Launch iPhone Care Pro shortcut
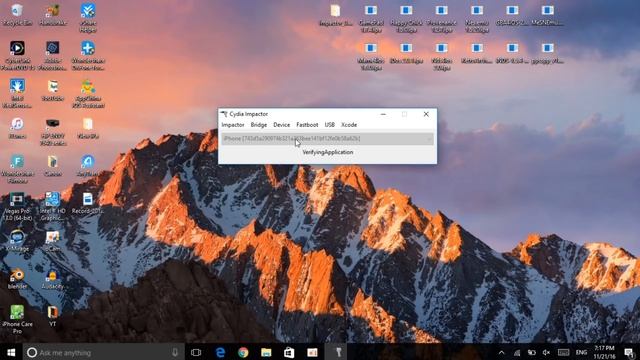Viewport: 640px width, 360px height. pos(17,320)
